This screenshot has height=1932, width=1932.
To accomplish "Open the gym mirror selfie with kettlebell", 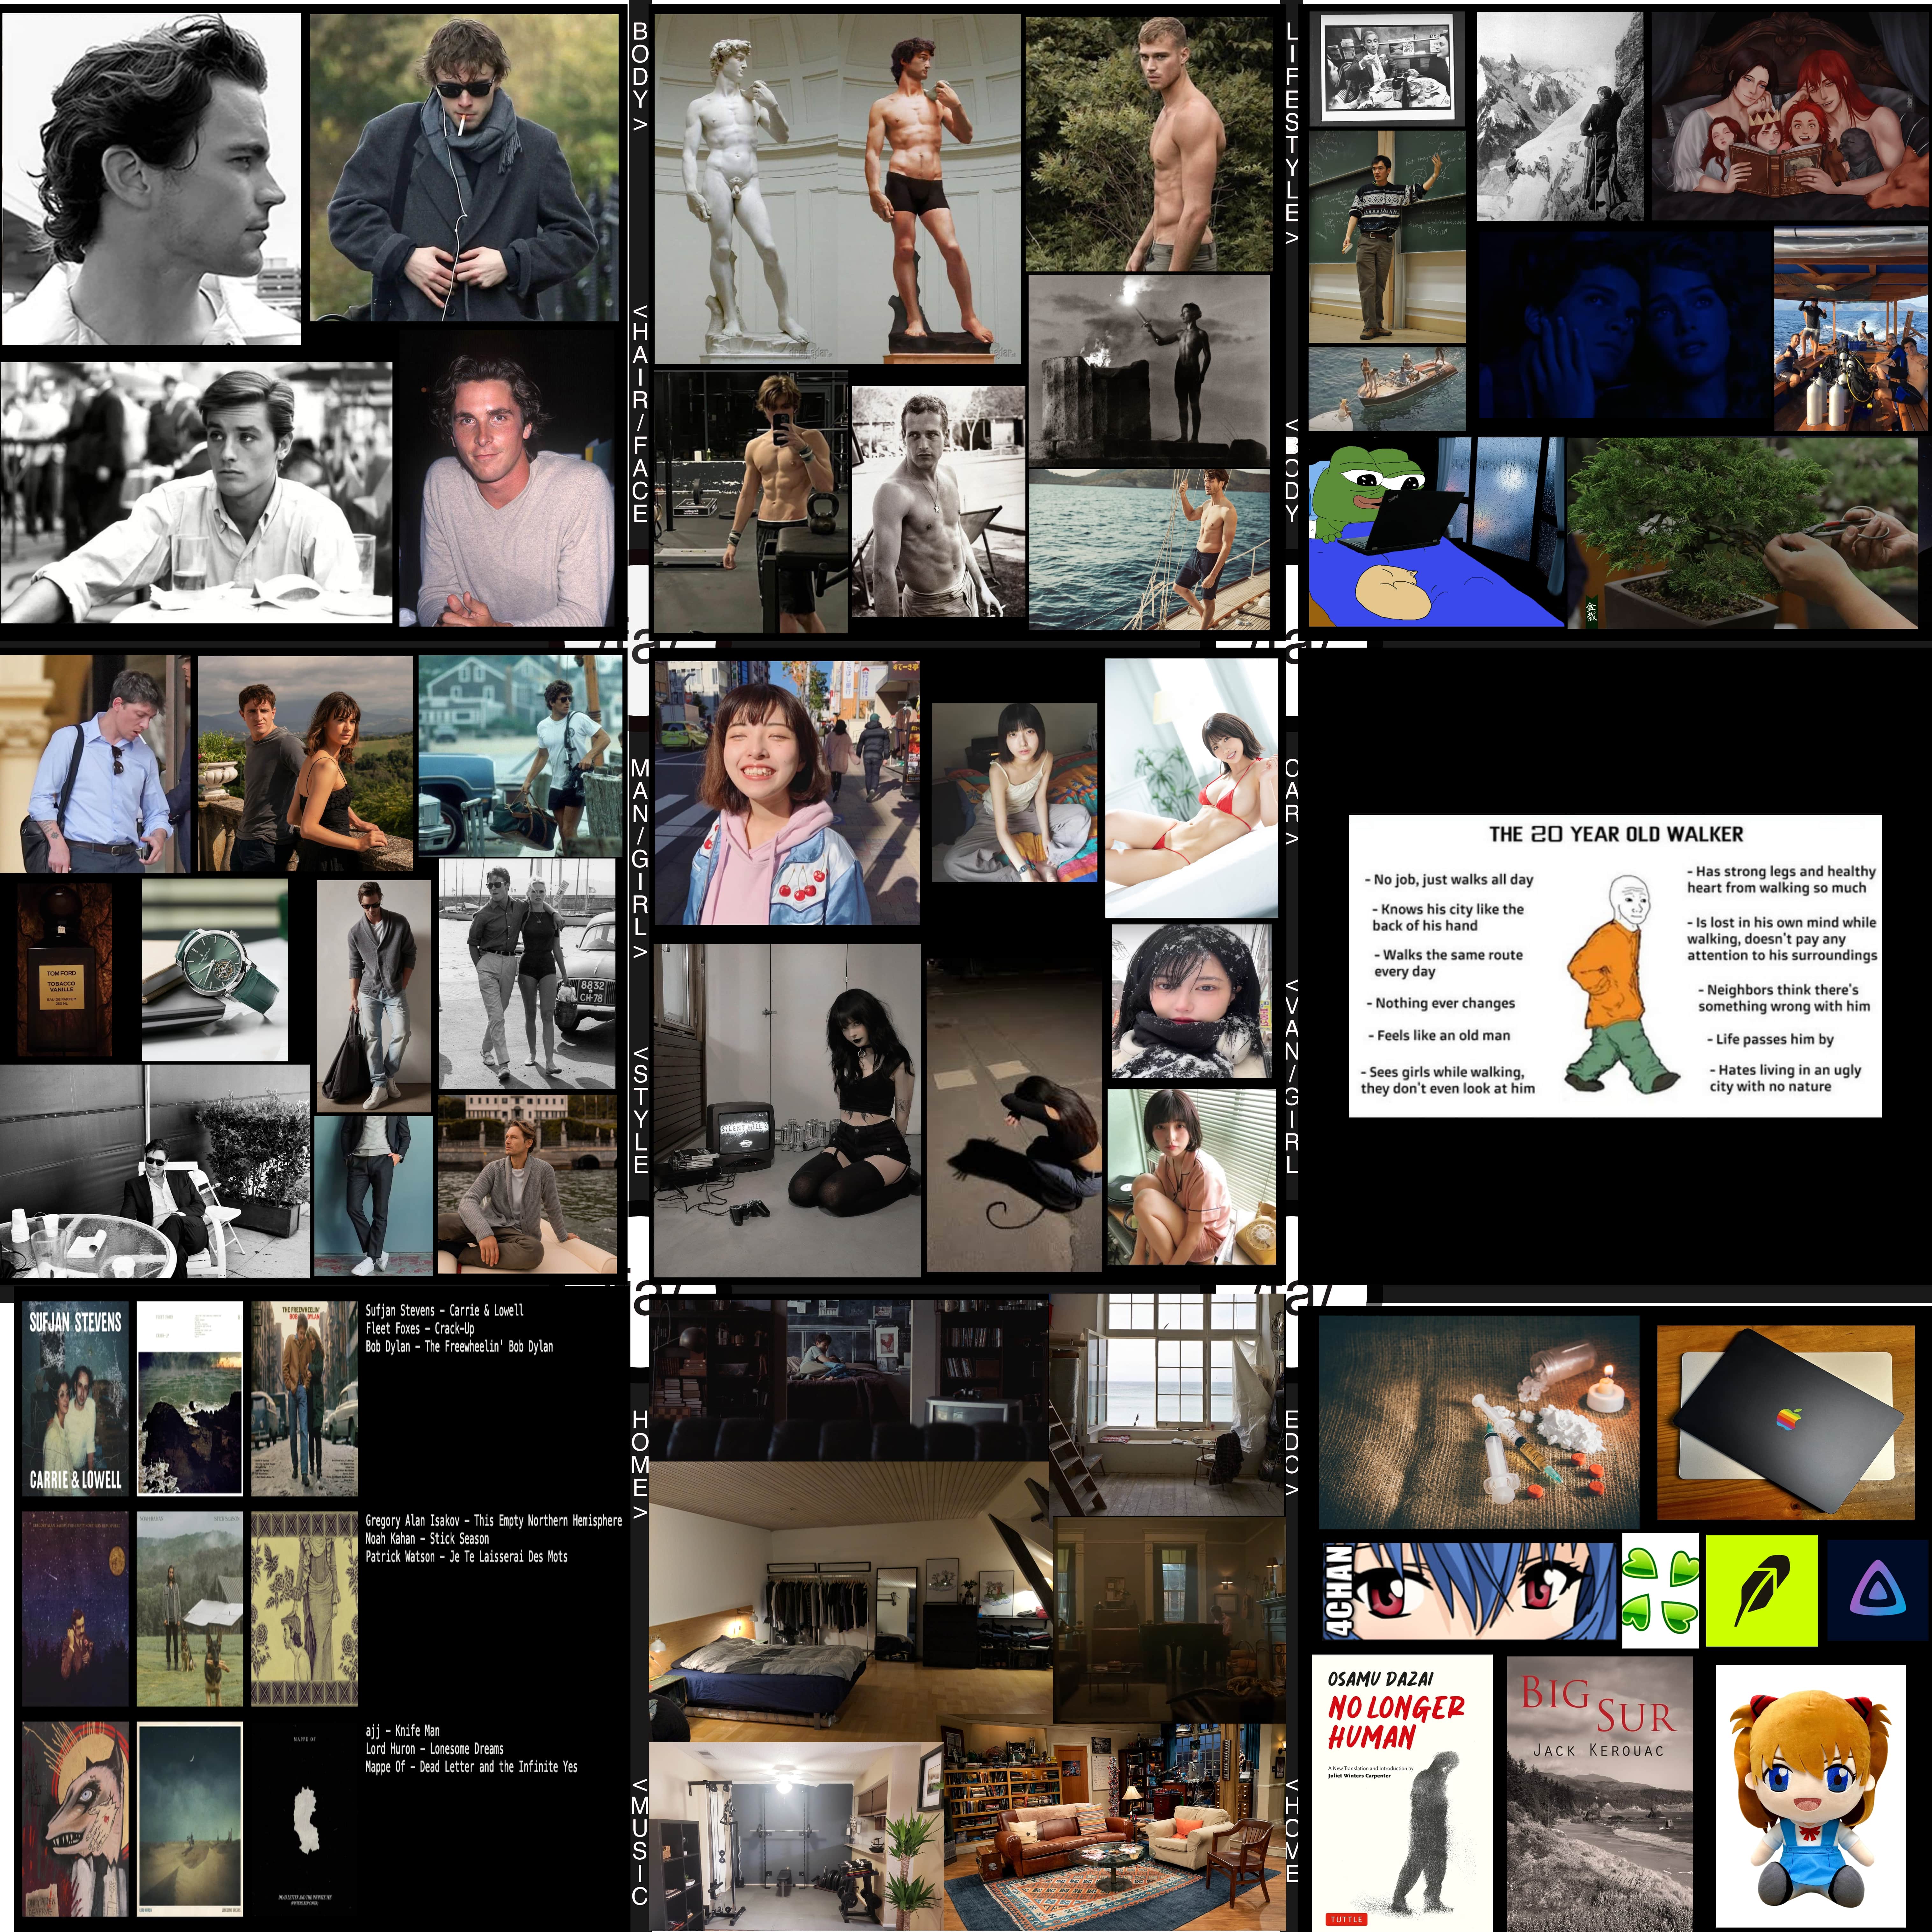I will pos(751,502).
